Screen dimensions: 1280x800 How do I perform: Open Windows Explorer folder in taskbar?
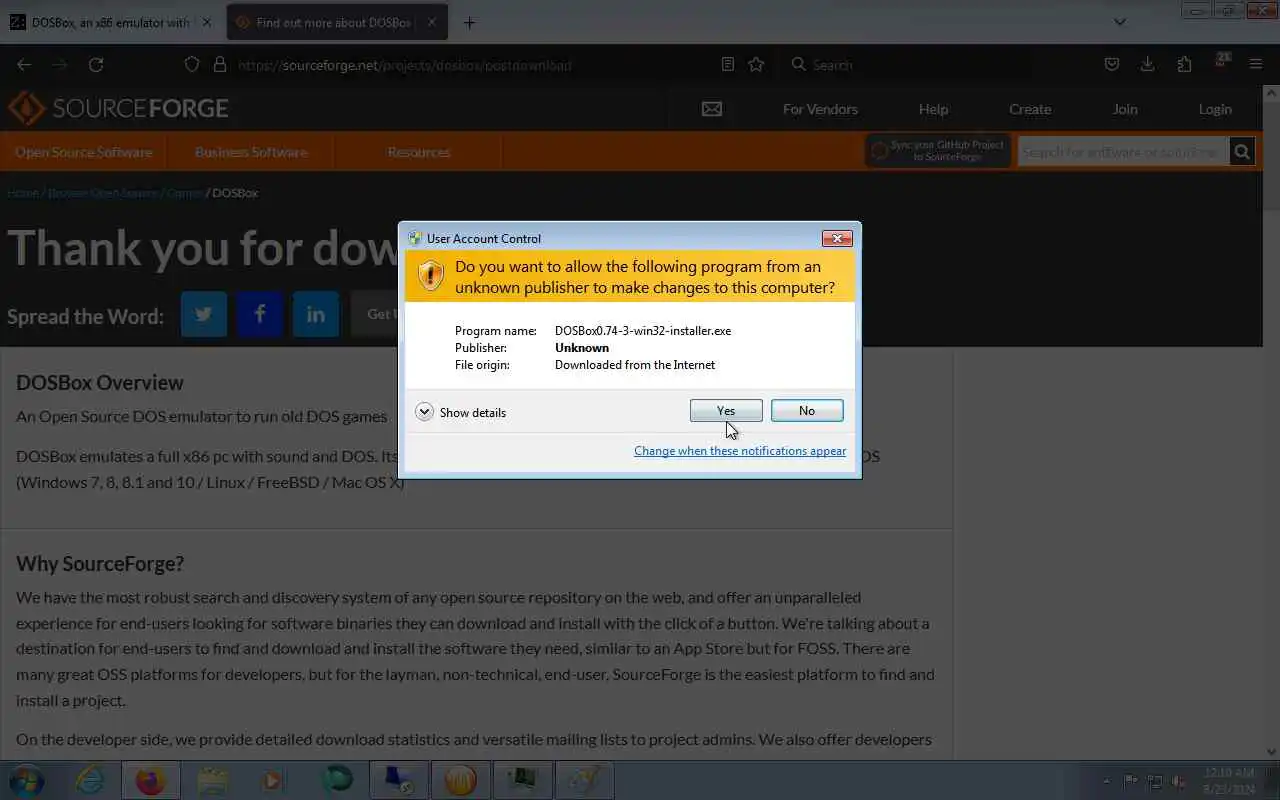pos(213,780)
